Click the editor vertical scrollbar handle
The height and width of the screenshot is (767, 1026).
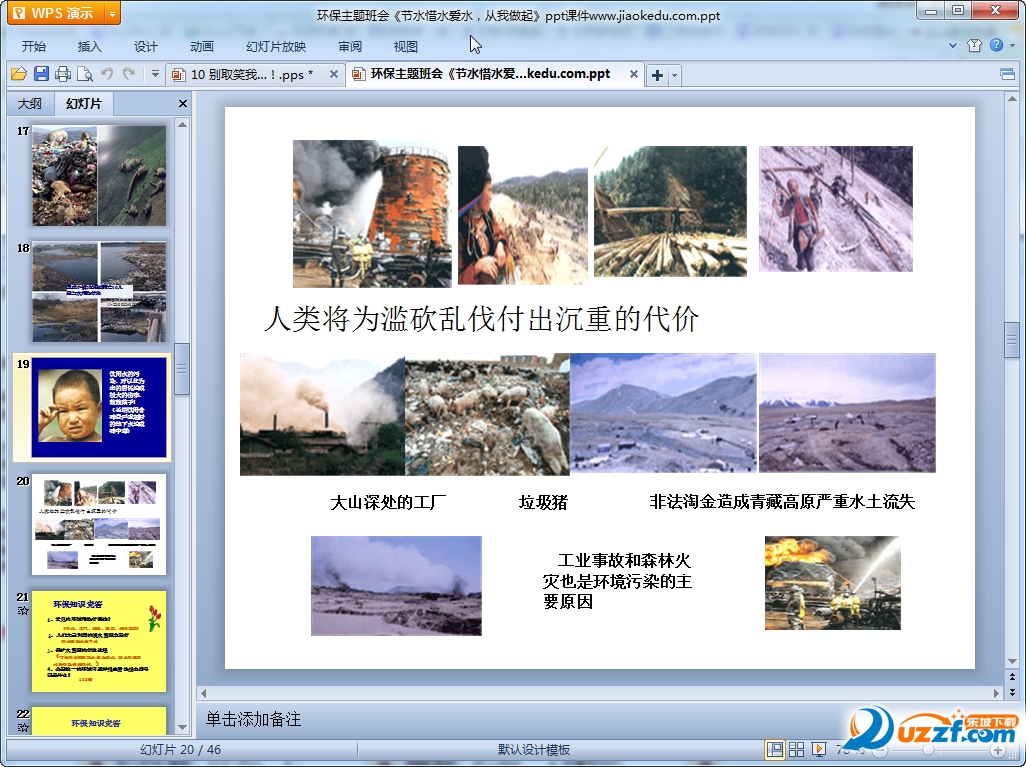tap(1012, 340)
